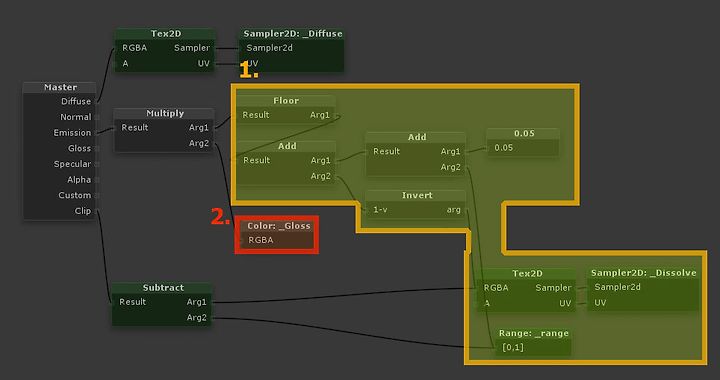
Task: Click the Alpha input on Master node
Action: click(x=79, y=179)
